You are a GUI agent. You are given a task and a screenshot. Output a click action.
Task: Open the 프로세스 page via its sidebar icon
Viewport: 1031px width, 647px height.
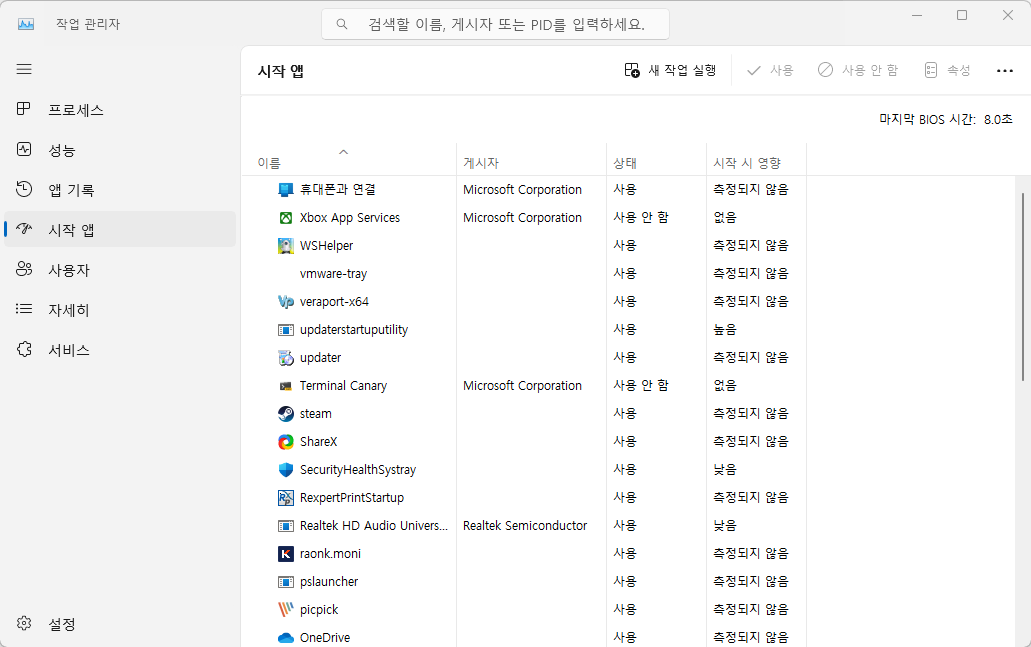pyautogui.click(x=24, y=110)
